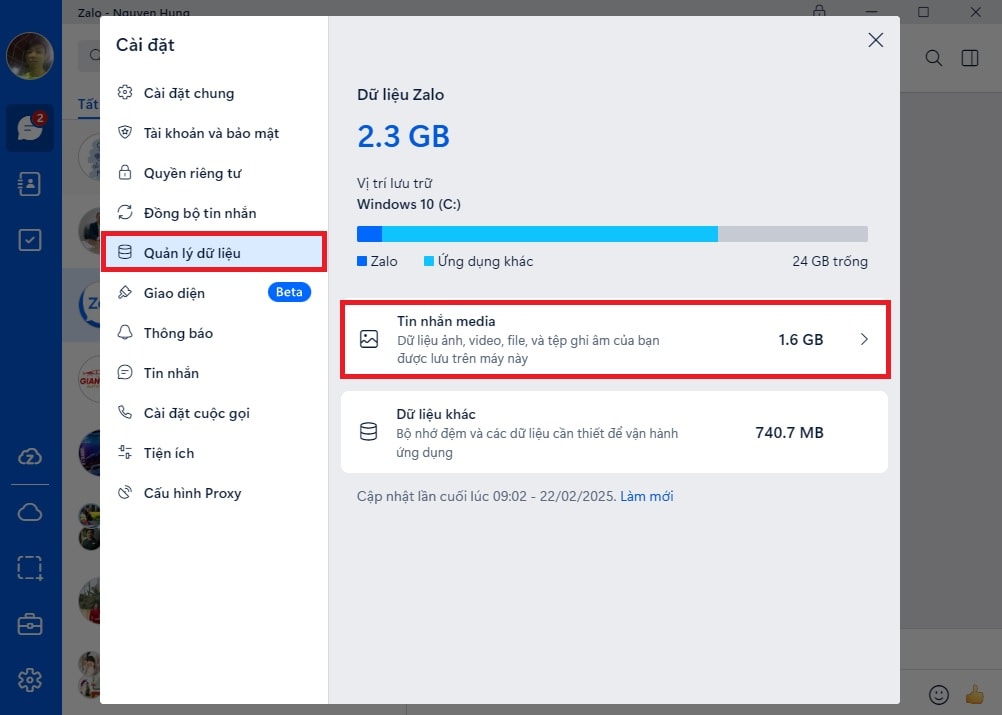
Task: Click the Windows 10 (C:) storage location
Action: coord(409,204)
